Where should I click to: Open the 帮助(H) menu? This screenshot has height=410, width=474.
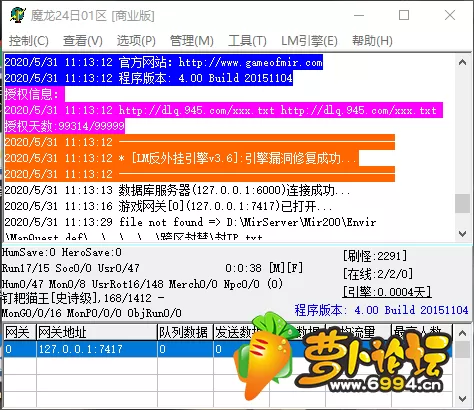coord(372,41)
